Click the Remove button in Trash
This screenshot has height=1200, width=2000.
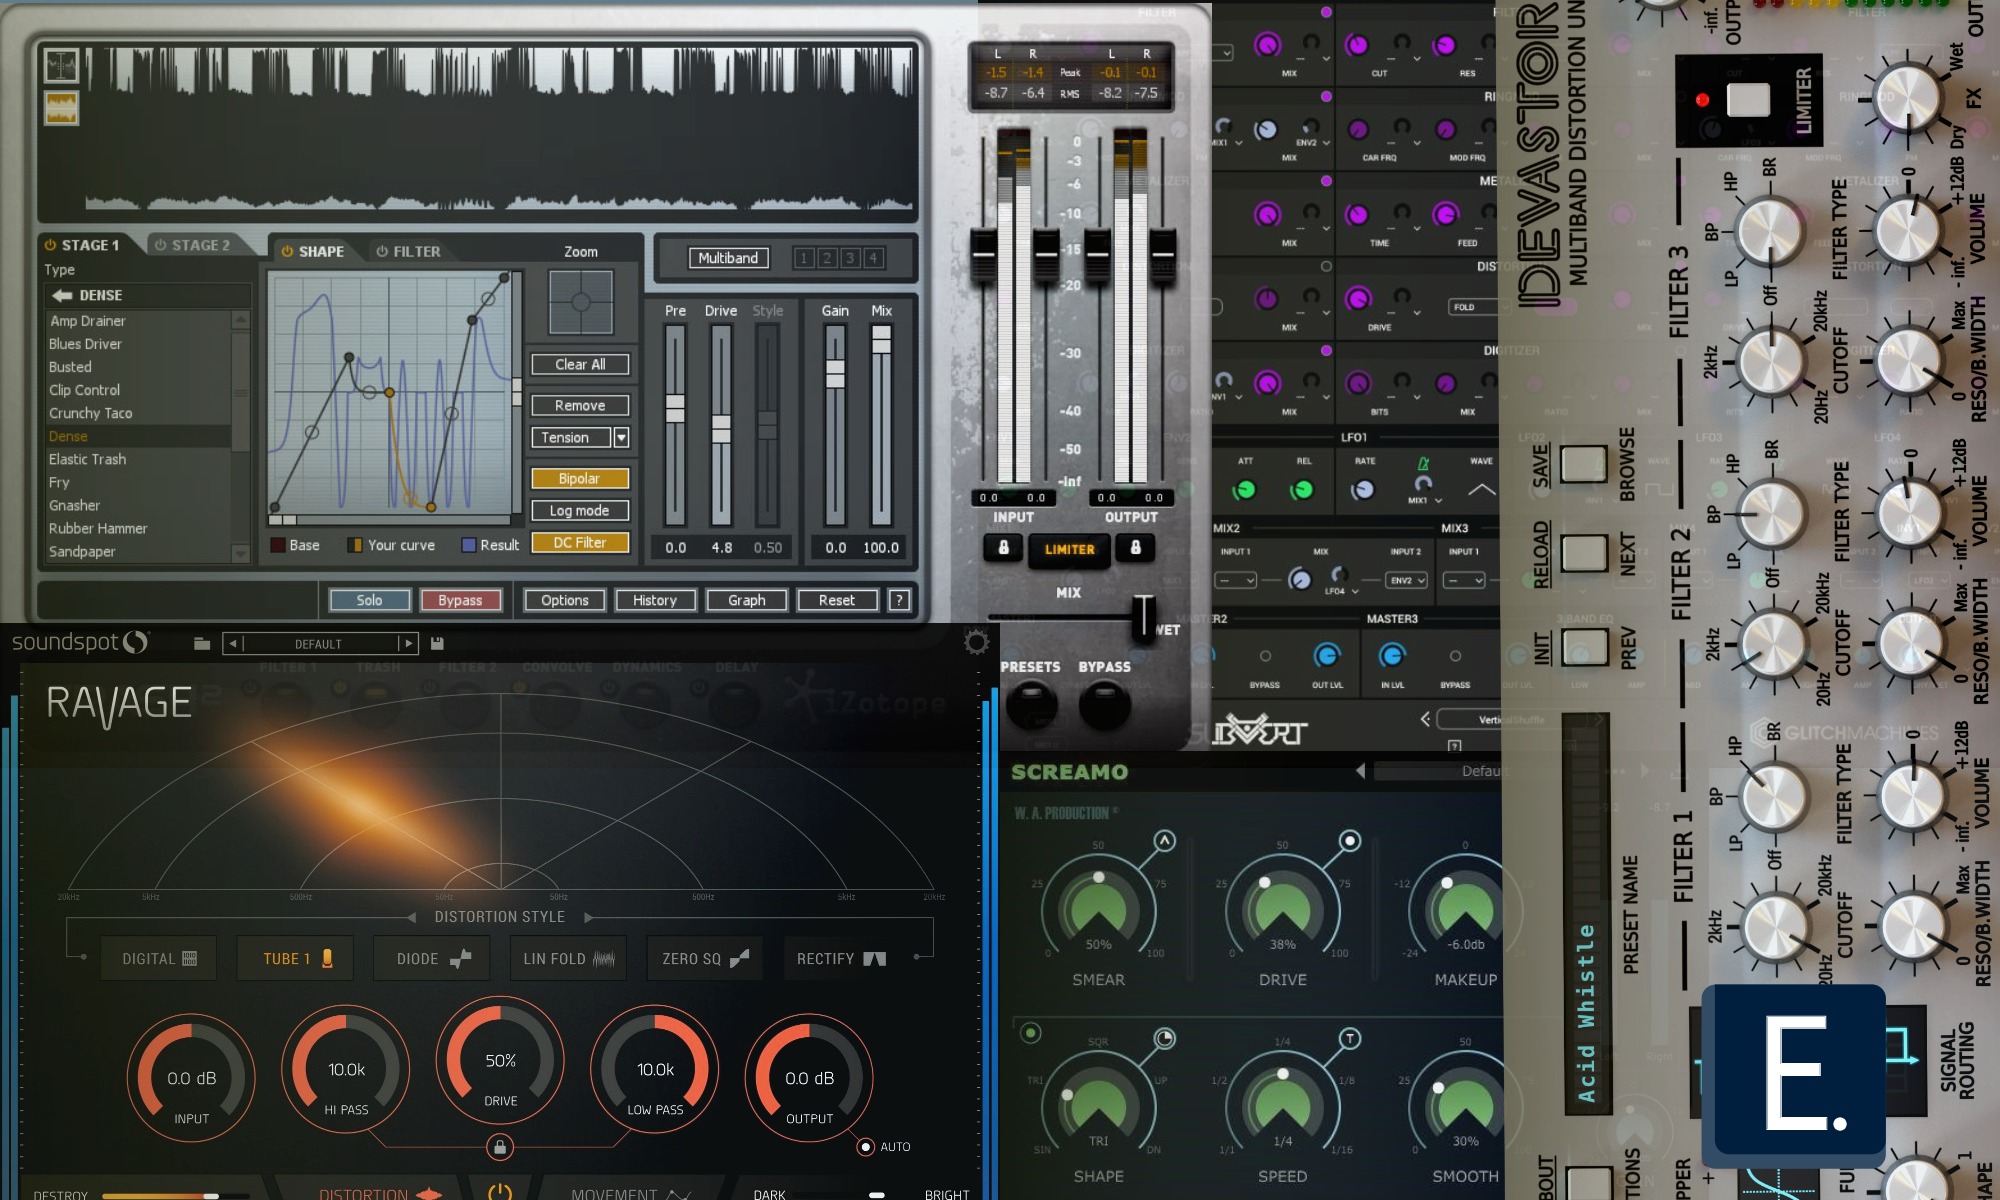(580, 405)
